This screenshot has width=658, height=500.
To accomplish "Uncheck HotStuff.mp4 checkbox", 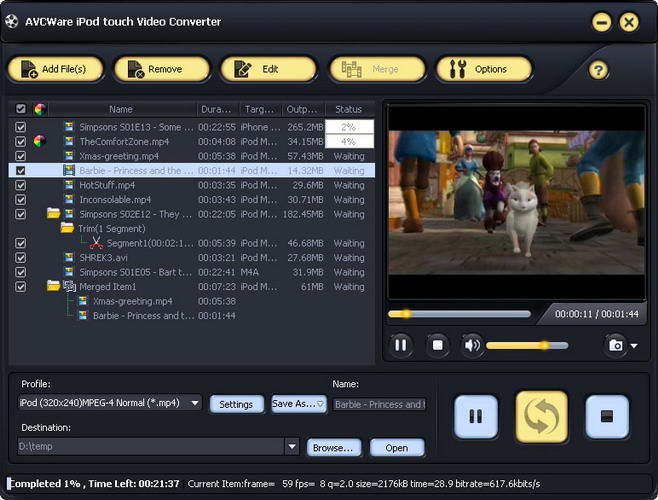I will [21, 185].
